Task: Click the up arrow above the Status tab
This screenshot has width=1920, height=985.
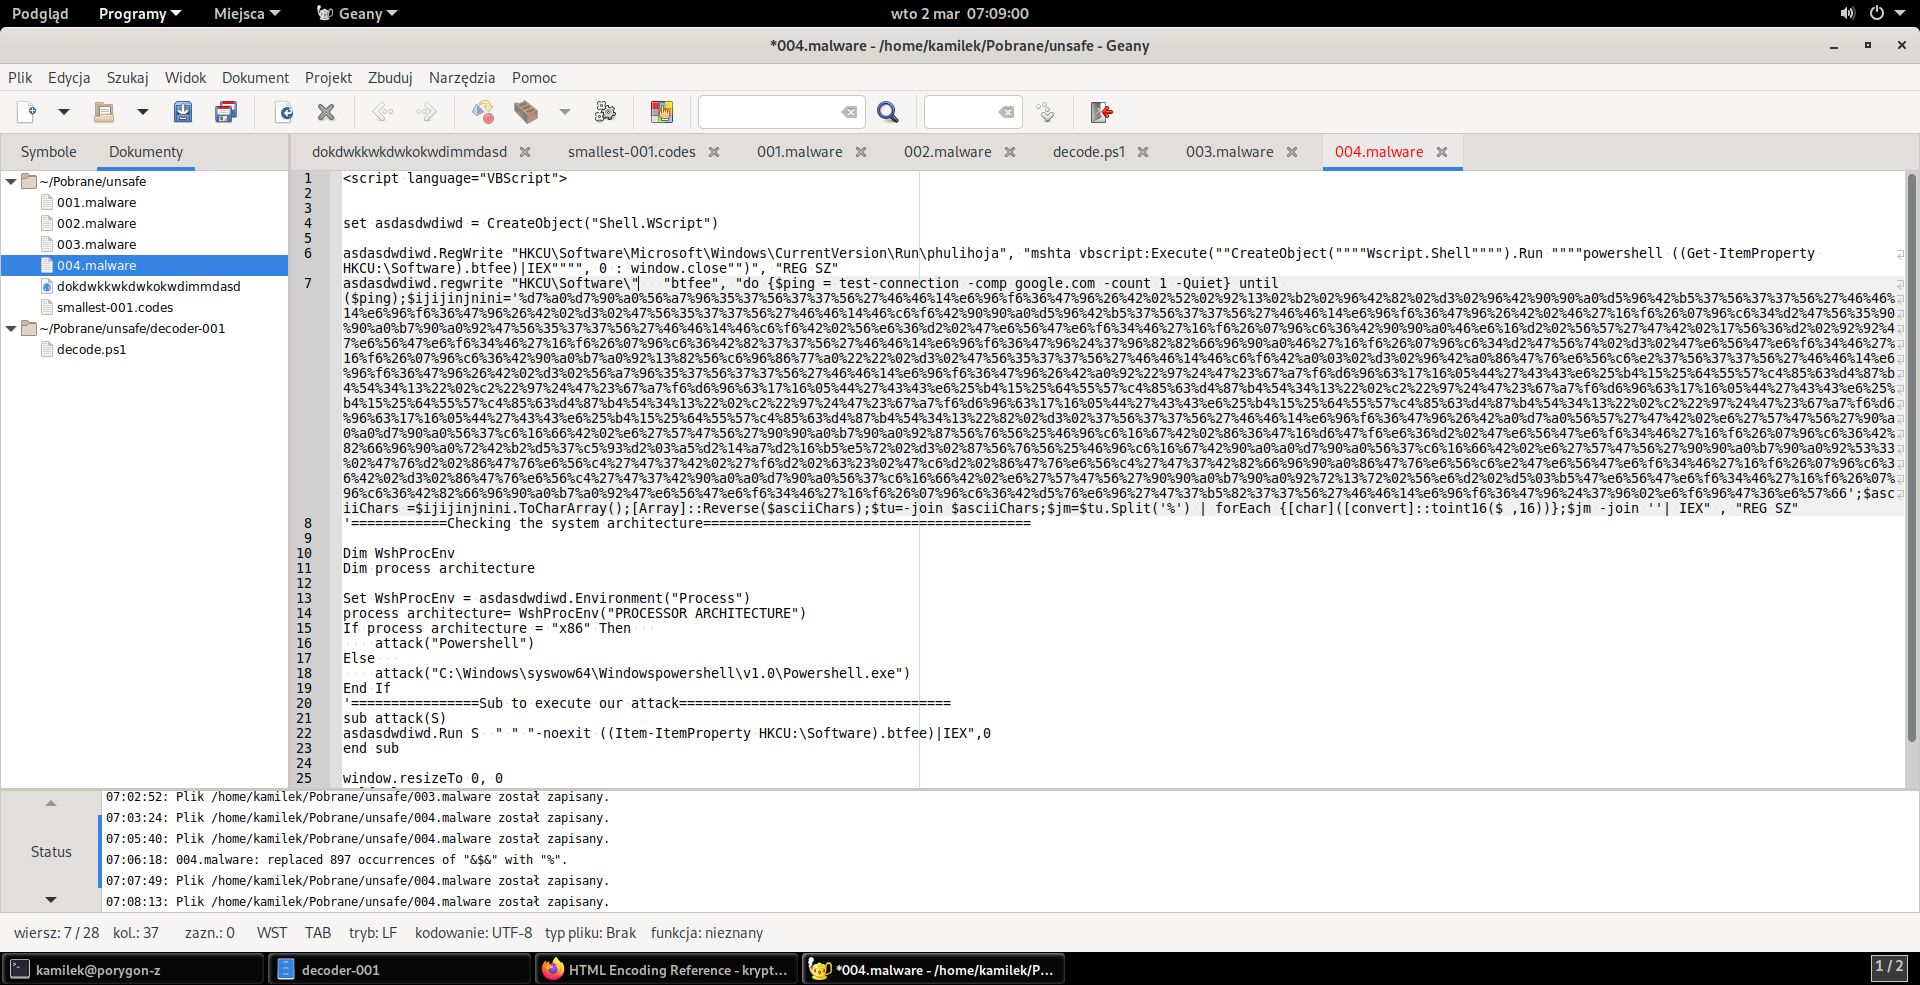Action: click(x=51, y=803)
